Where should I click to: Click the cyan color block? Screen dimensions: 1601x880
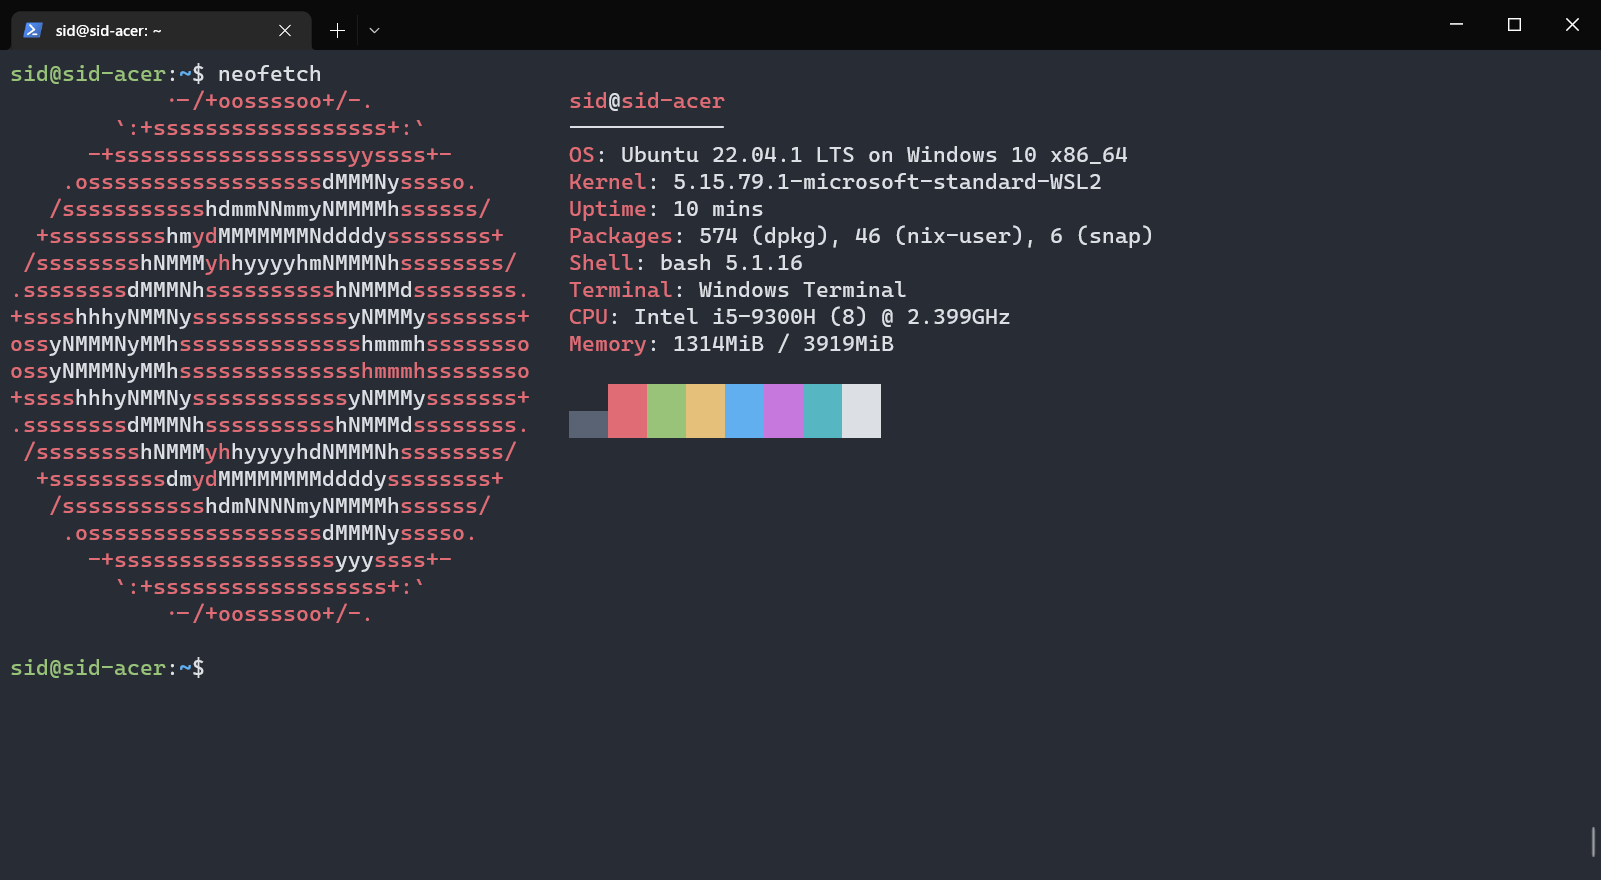coord(822,411)
